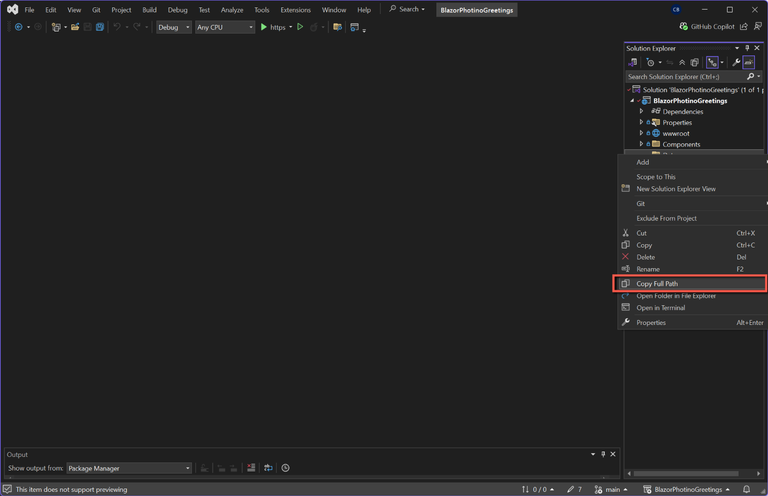Click Start Without Debugging outline play icon
Image resolution: width=768 pixels, height=496 pixels.
[300, 27]
